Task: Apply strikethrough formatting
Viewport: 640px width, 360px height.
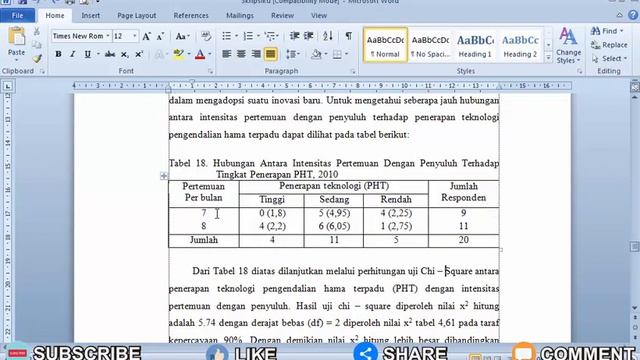Action: pyautogui.click(x=109, y=54)
